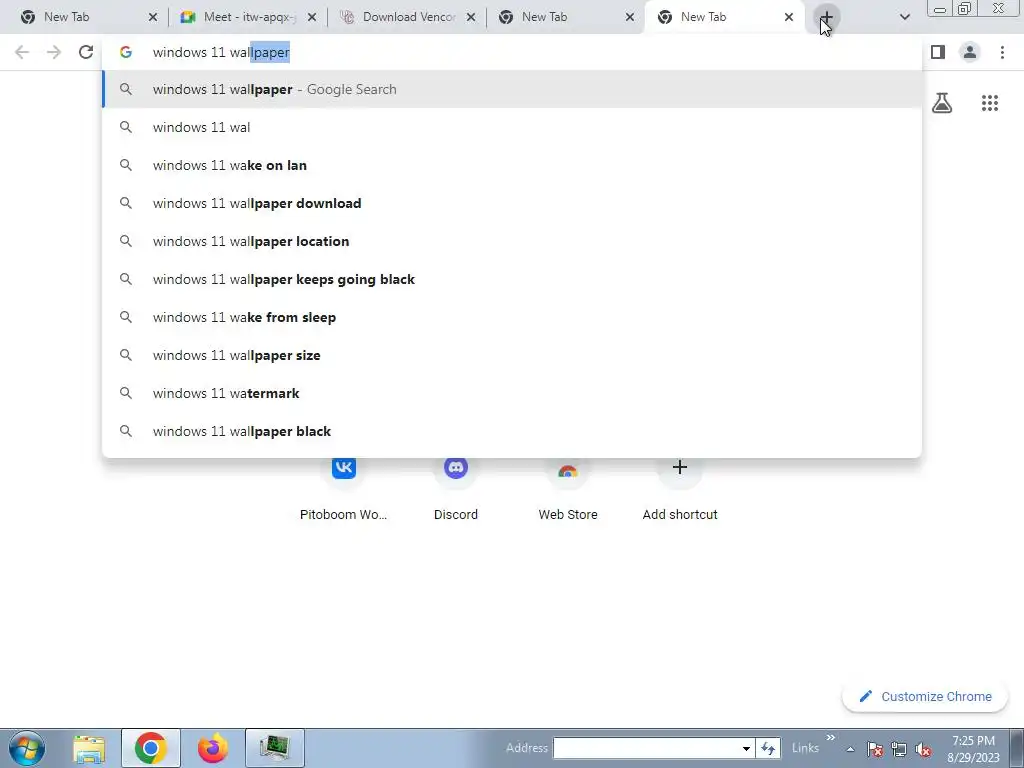This screenshot has width=1024, height=768.
Task: Select suggestion windows 11 wal
Action: (512, 127)
